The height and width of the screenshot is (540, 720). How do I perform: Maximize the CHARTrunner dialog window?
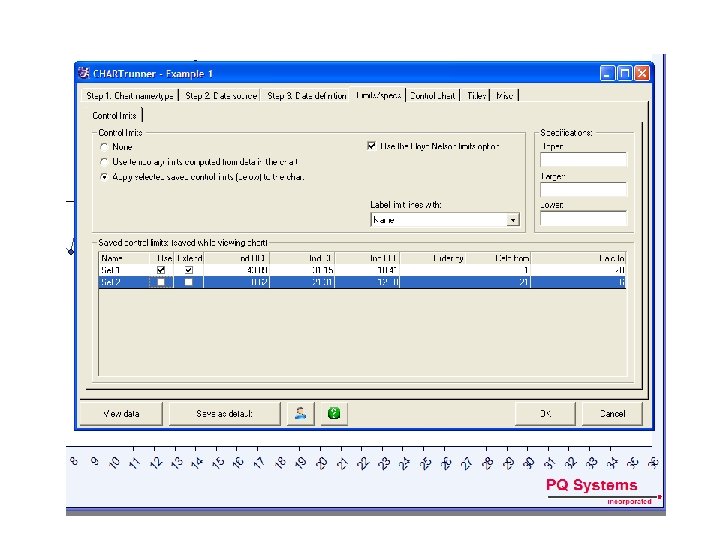[624, 73]
